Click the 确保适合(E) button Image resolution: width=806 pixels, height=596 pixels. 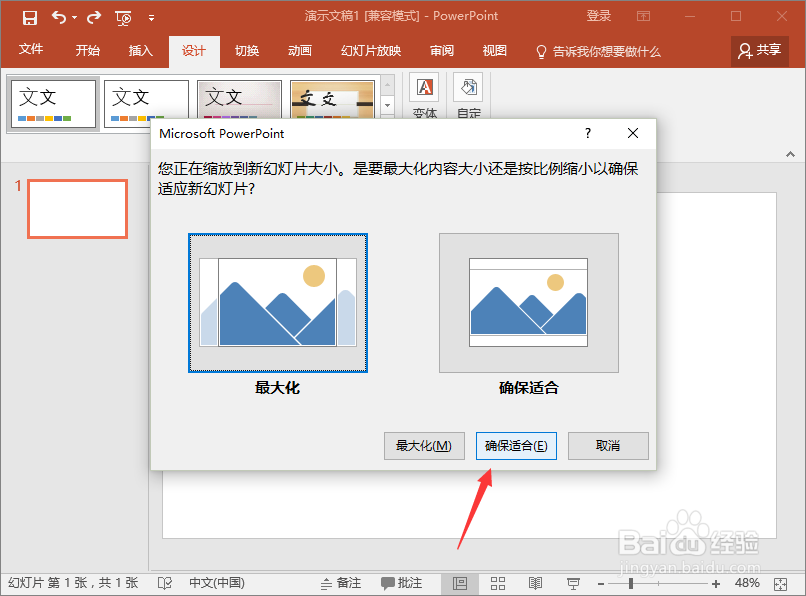click(516, 446)
